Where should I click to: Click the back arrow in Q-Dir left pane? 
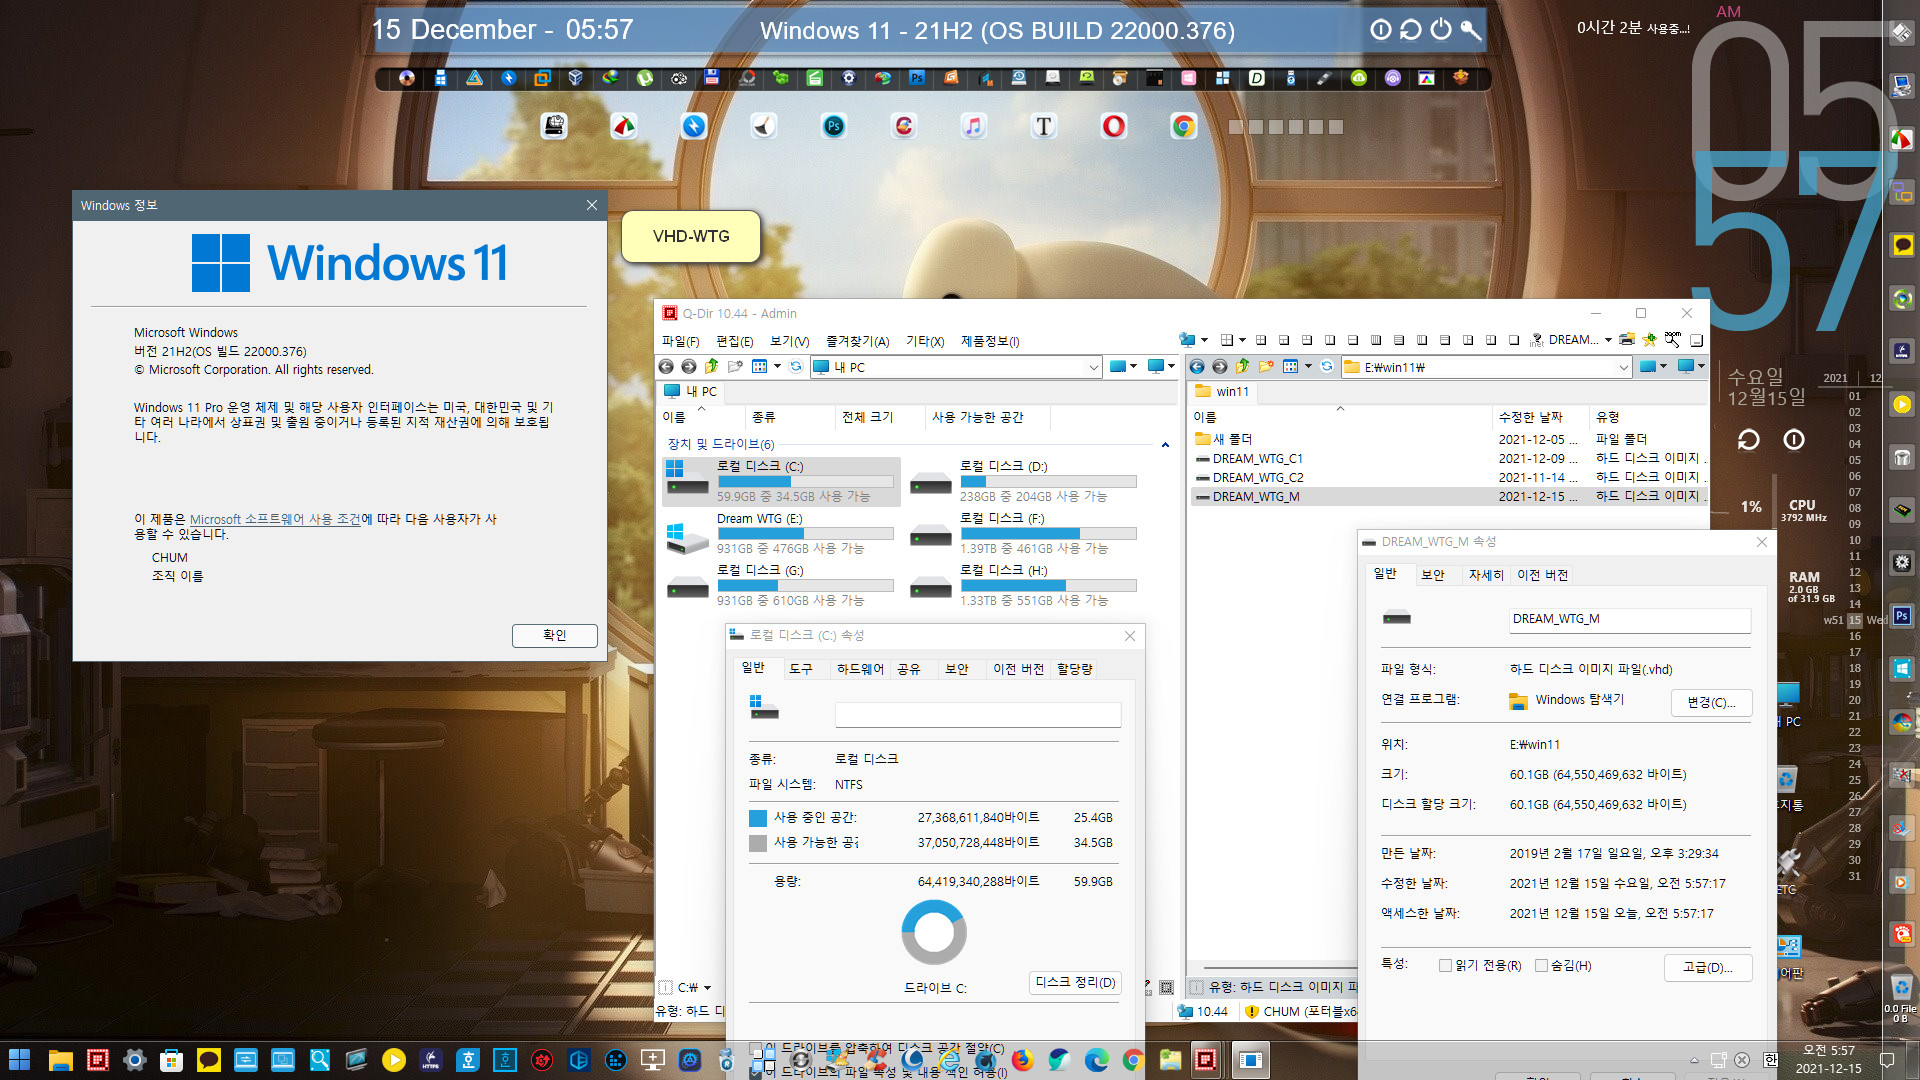[666, 367]
